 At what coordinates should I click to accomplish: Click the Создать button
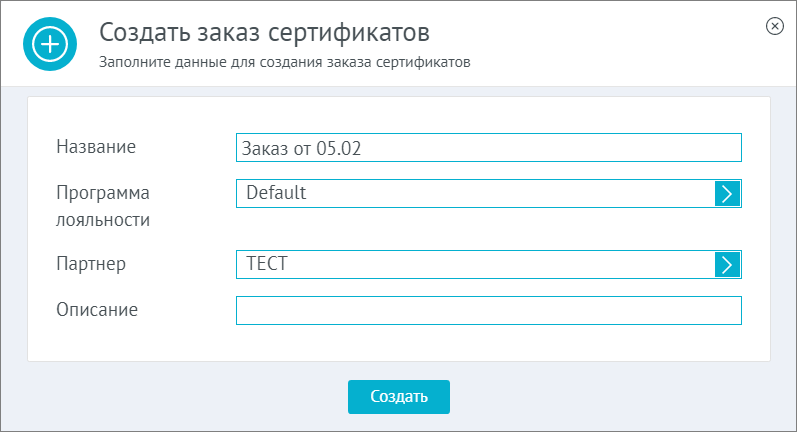[399, 397]
